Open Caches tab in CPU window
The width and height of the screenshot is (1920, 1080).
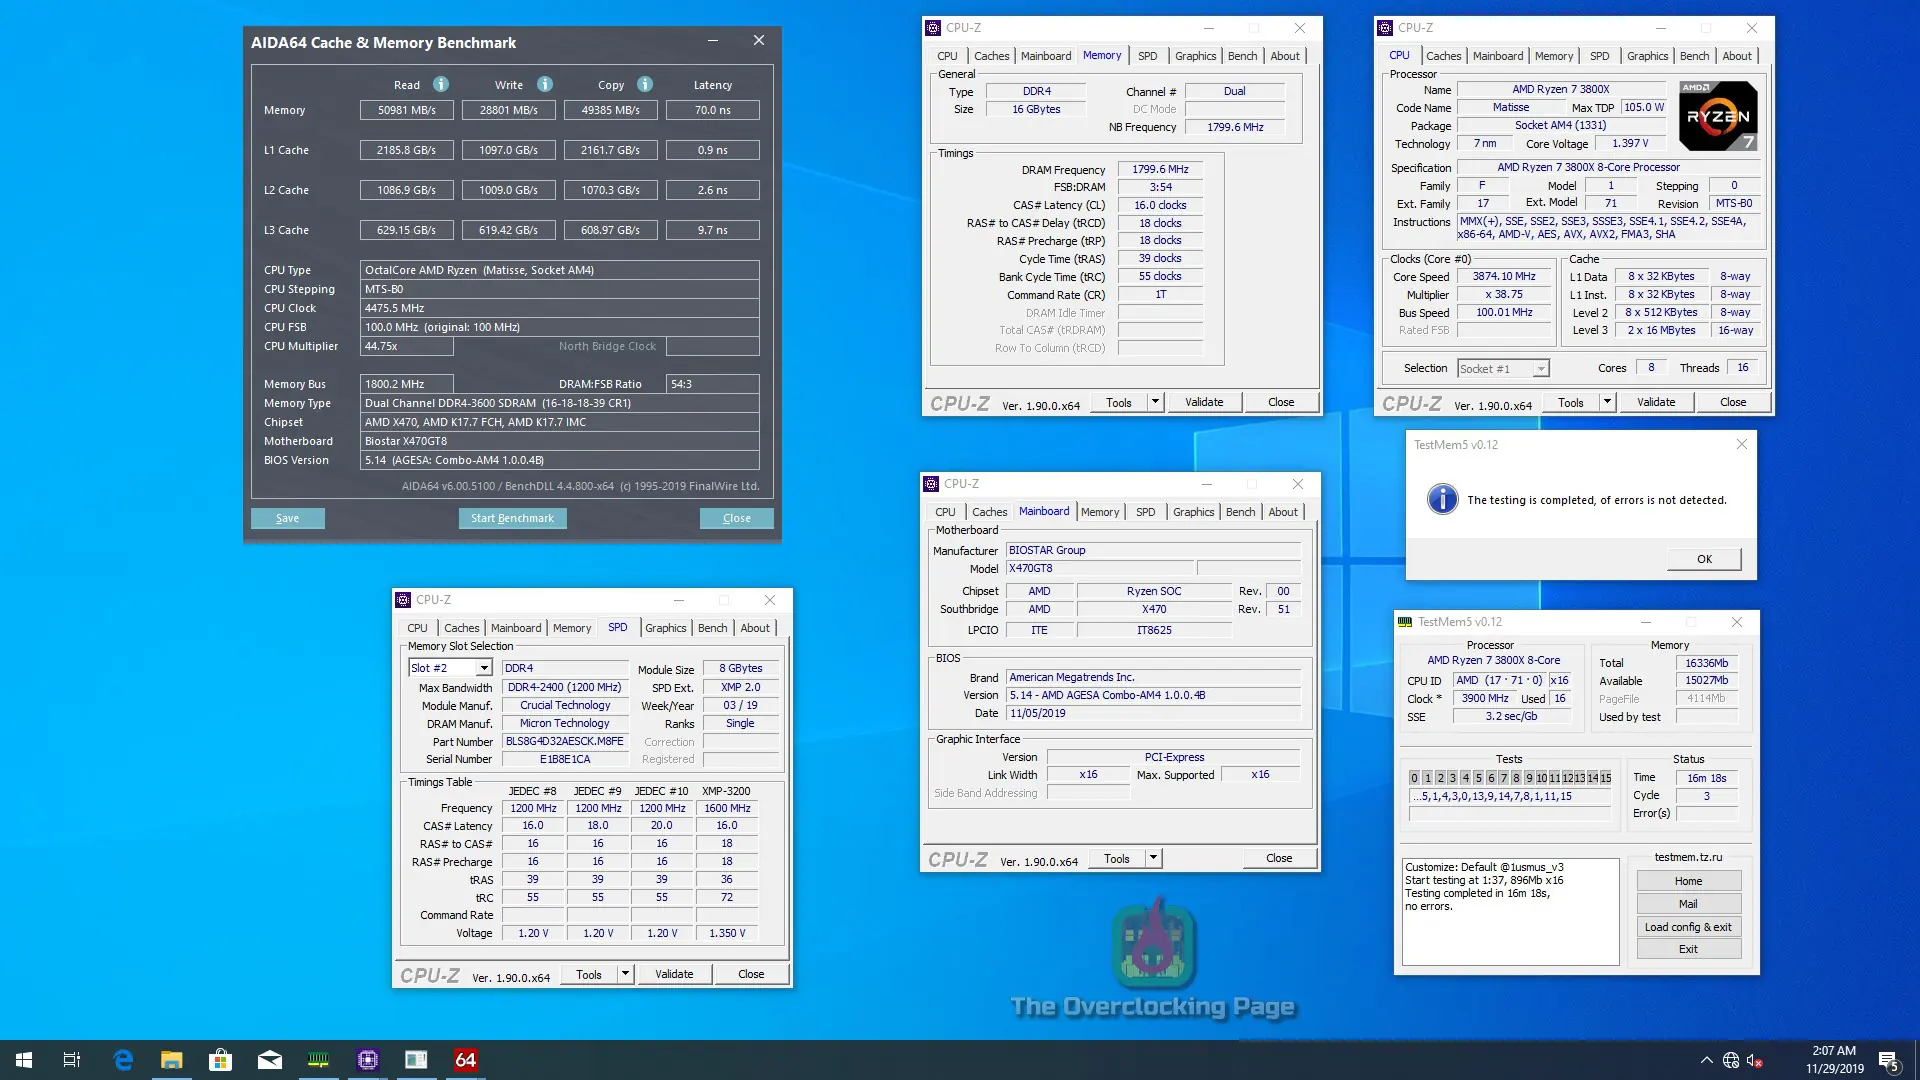pos(1443,56)
